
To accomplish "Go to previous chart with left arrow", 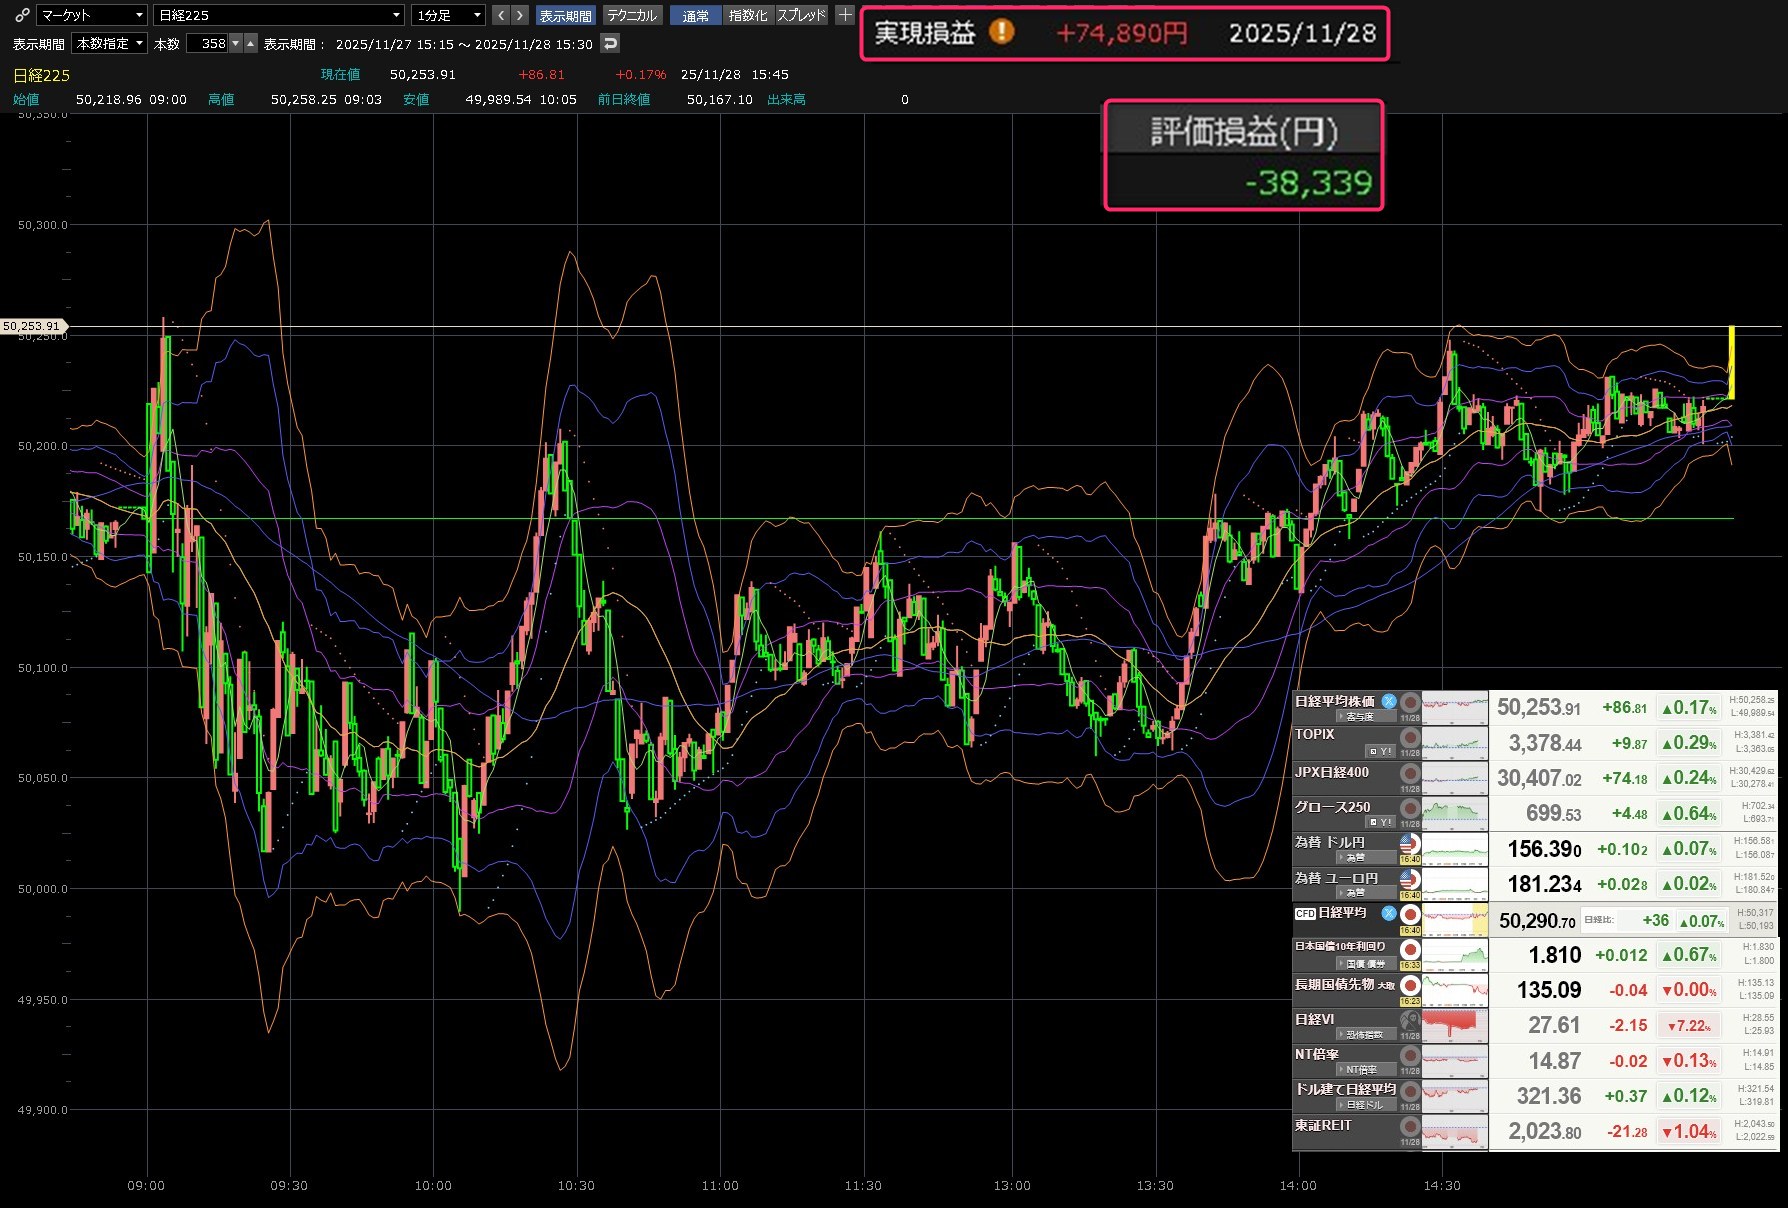I will coord(501,15).
